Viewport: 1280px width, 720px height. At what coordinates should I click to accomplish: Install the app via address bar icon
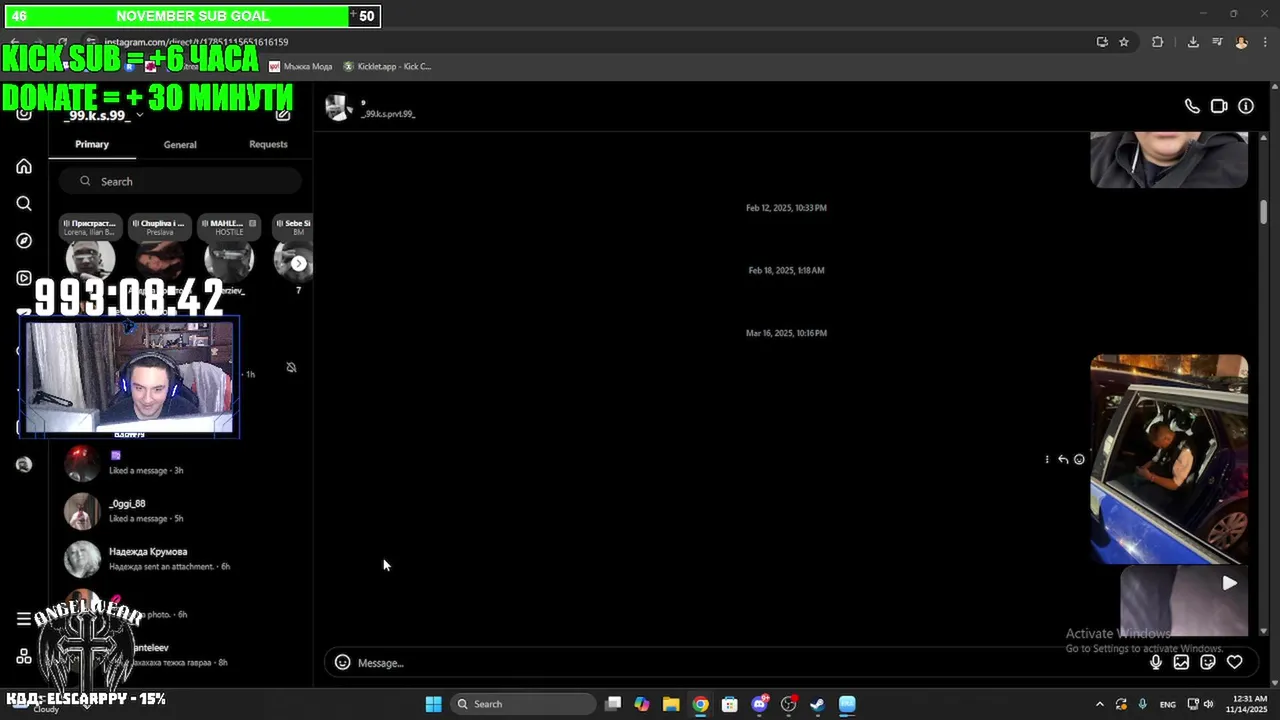pos(1102,42)
